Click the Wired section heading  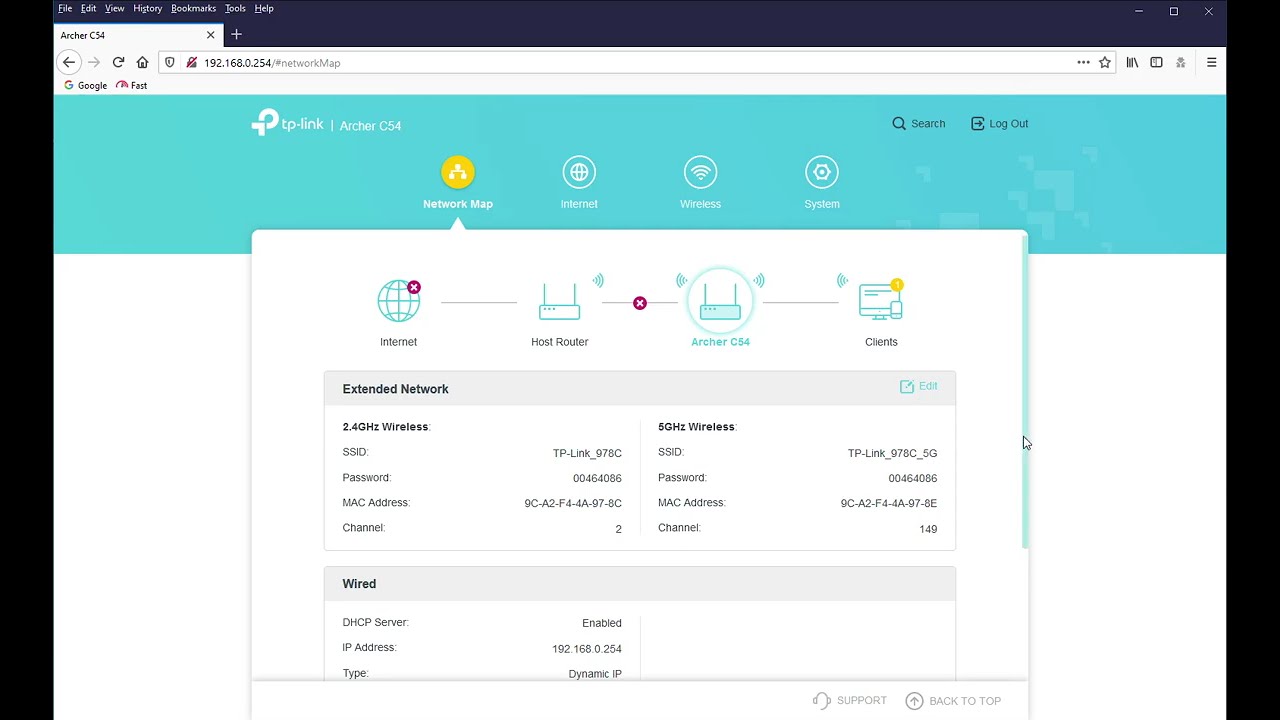(359, 584)
